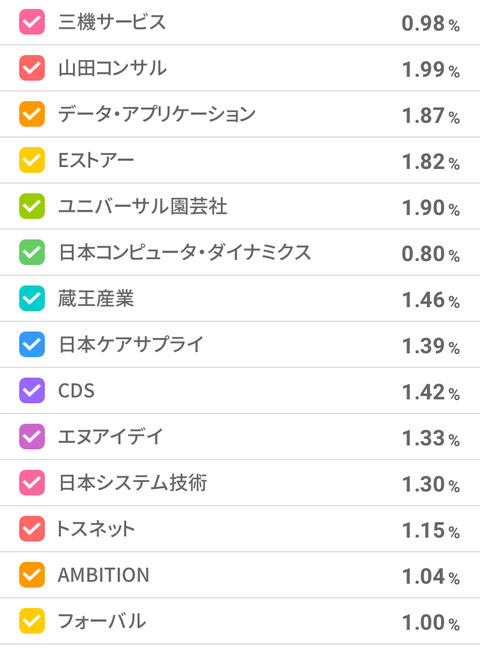Select the CDS row label
480x649 pixels.
click(x=76, y=391)
